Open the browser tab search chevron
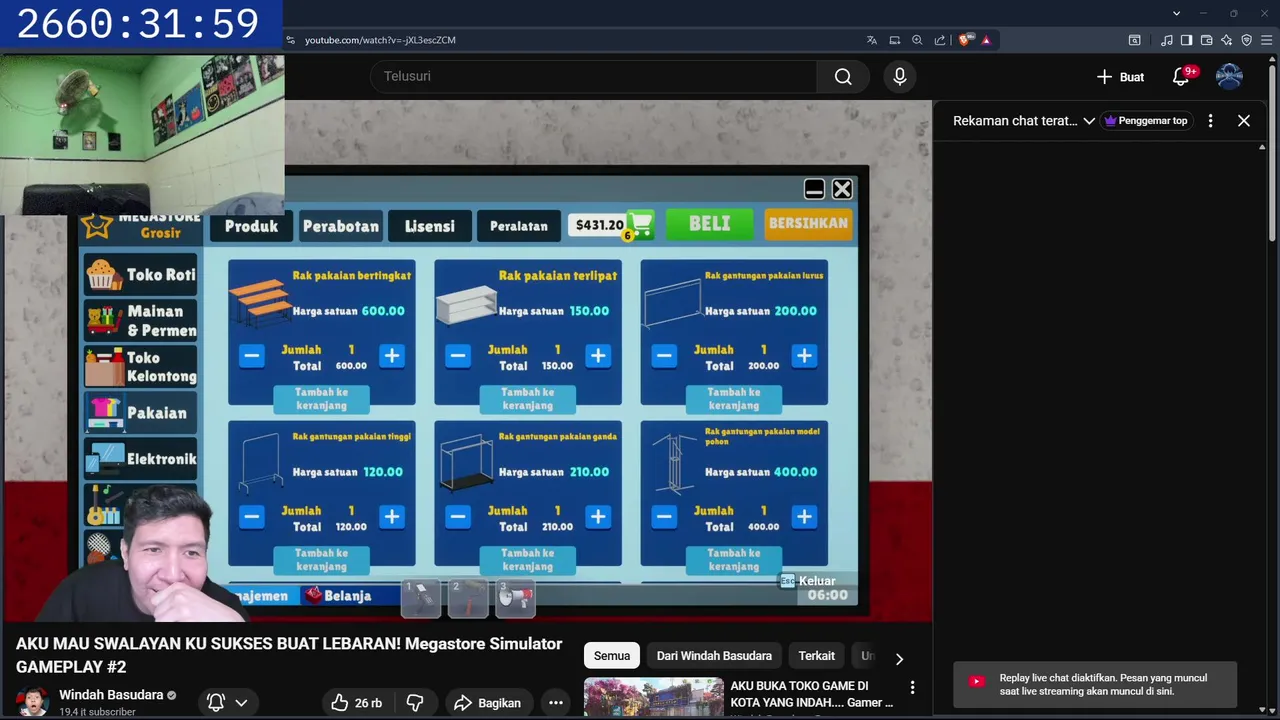Screen dimensions: 1280x720 tap(1177, 13)
